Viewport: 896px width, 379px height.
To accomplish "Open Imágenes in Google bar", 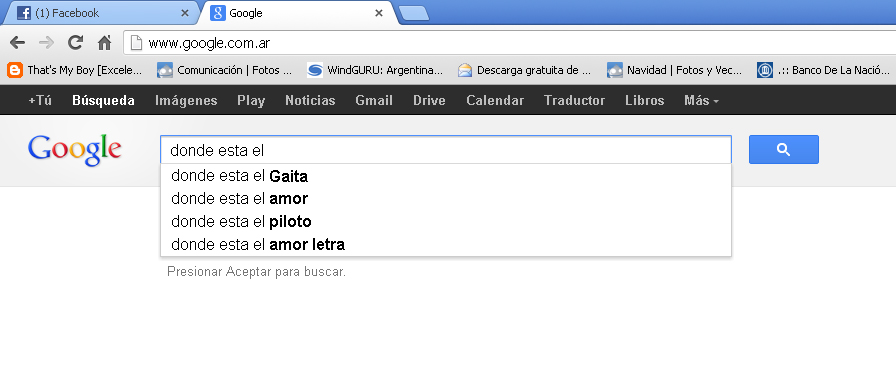I will [x=186, y=101].
